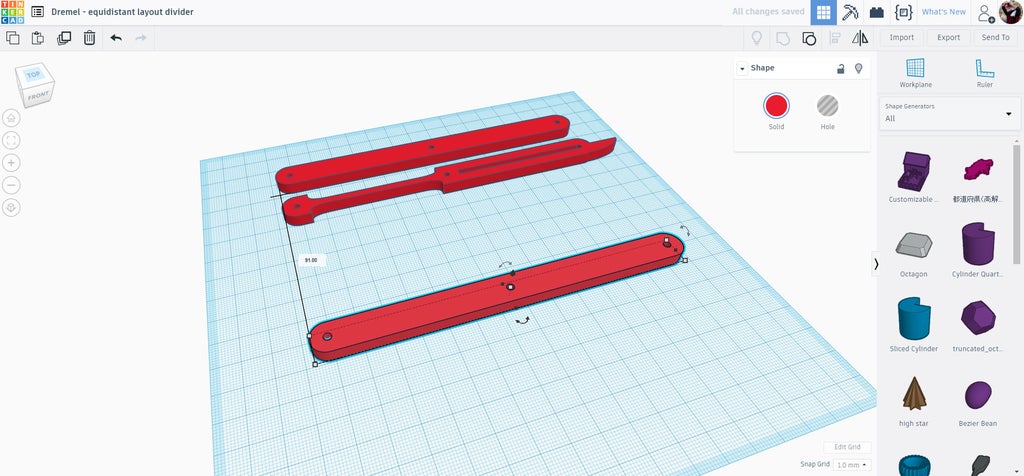Viewport: 1024px width, 476px height.
Task: Set shape to Hole
Action: tap(827, 112)
